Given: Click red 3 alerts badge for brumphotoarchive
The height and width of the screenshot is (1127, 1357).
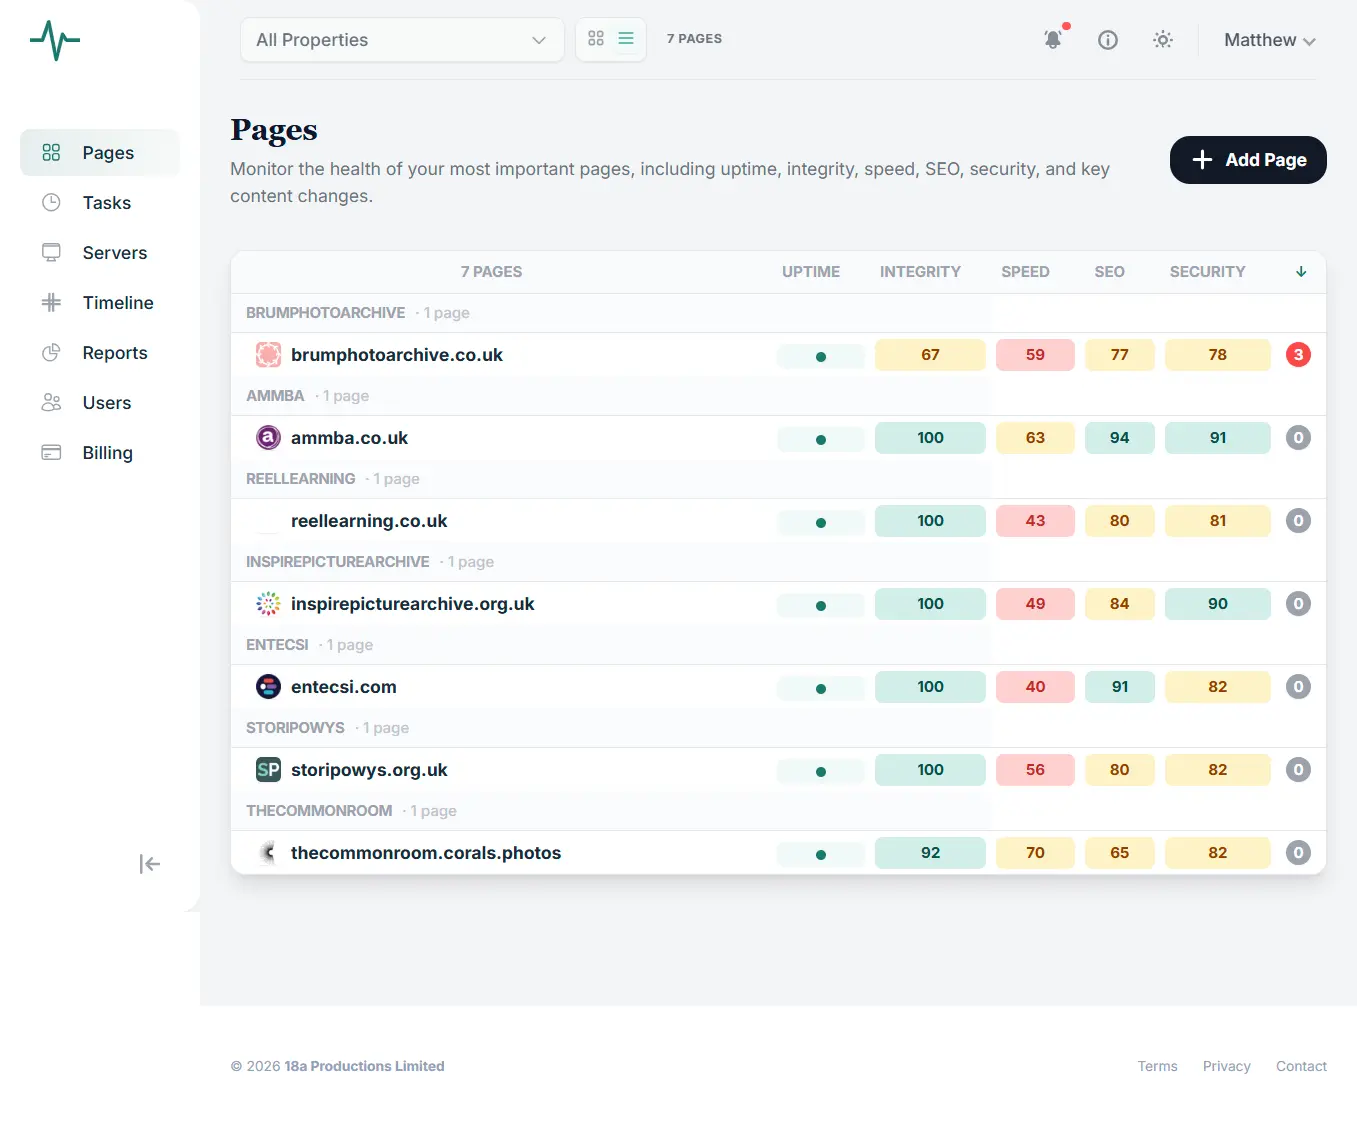Looking at the screenshot, I should (1298, 354).
